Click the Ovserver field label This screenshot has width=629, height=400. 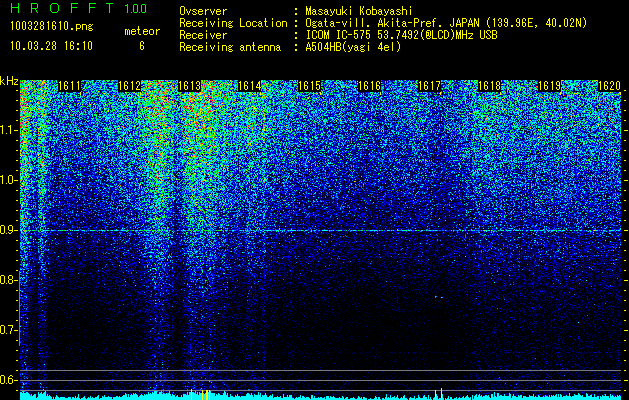203,11
